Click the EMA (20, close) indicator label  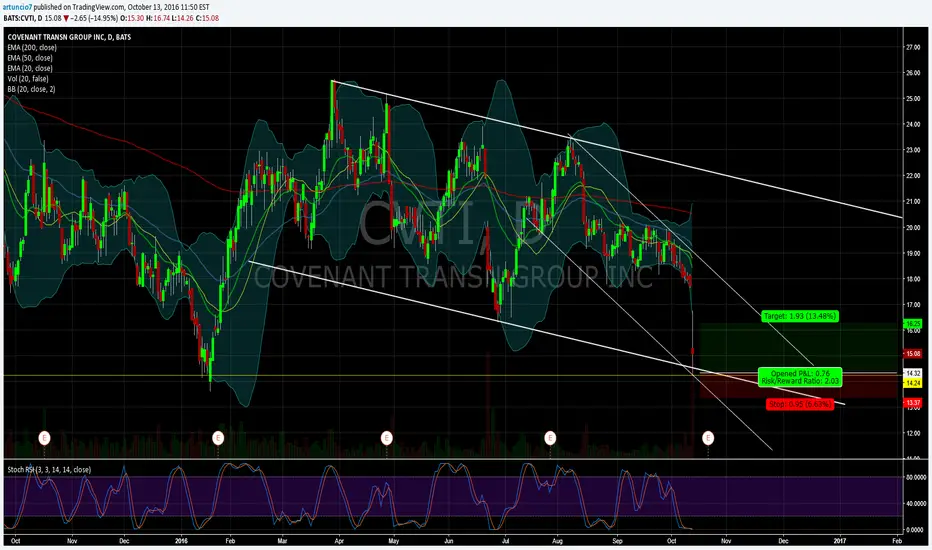(30, 68)
